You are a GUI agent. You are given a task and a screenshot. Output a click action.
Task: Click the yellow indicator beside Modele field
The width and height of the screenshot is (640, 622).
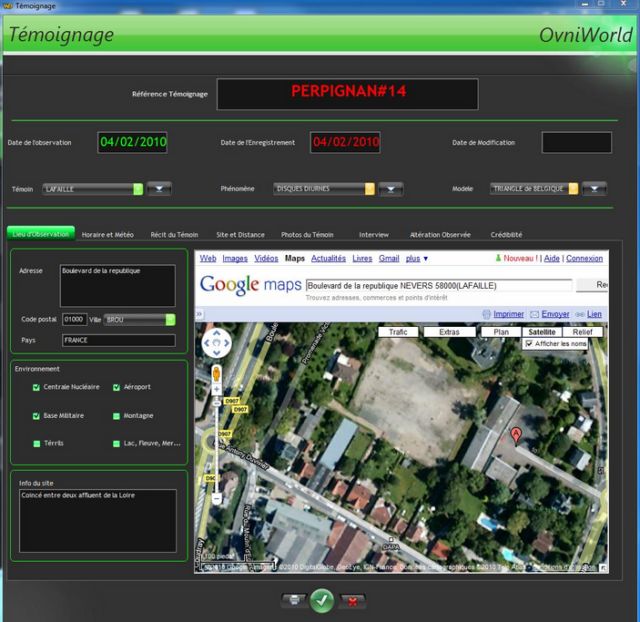point(573,188)
